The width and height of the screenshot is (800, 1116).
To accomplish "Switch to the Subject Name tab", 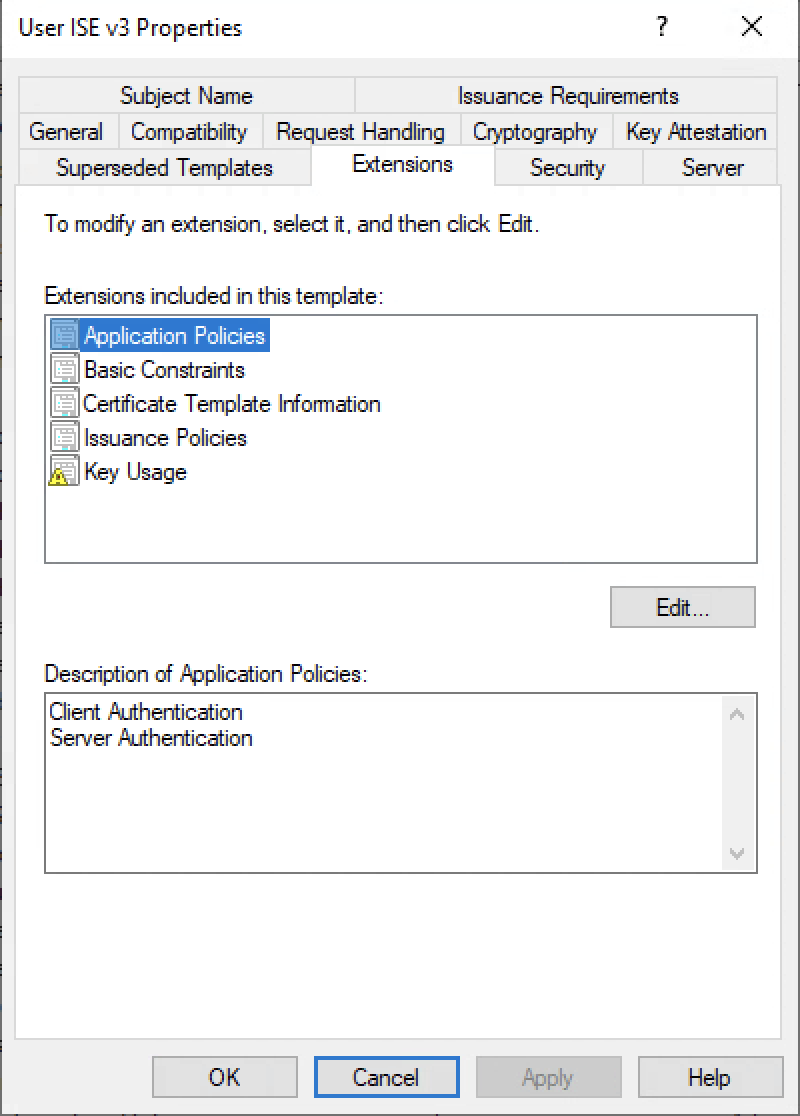I will tap(186, 95).
